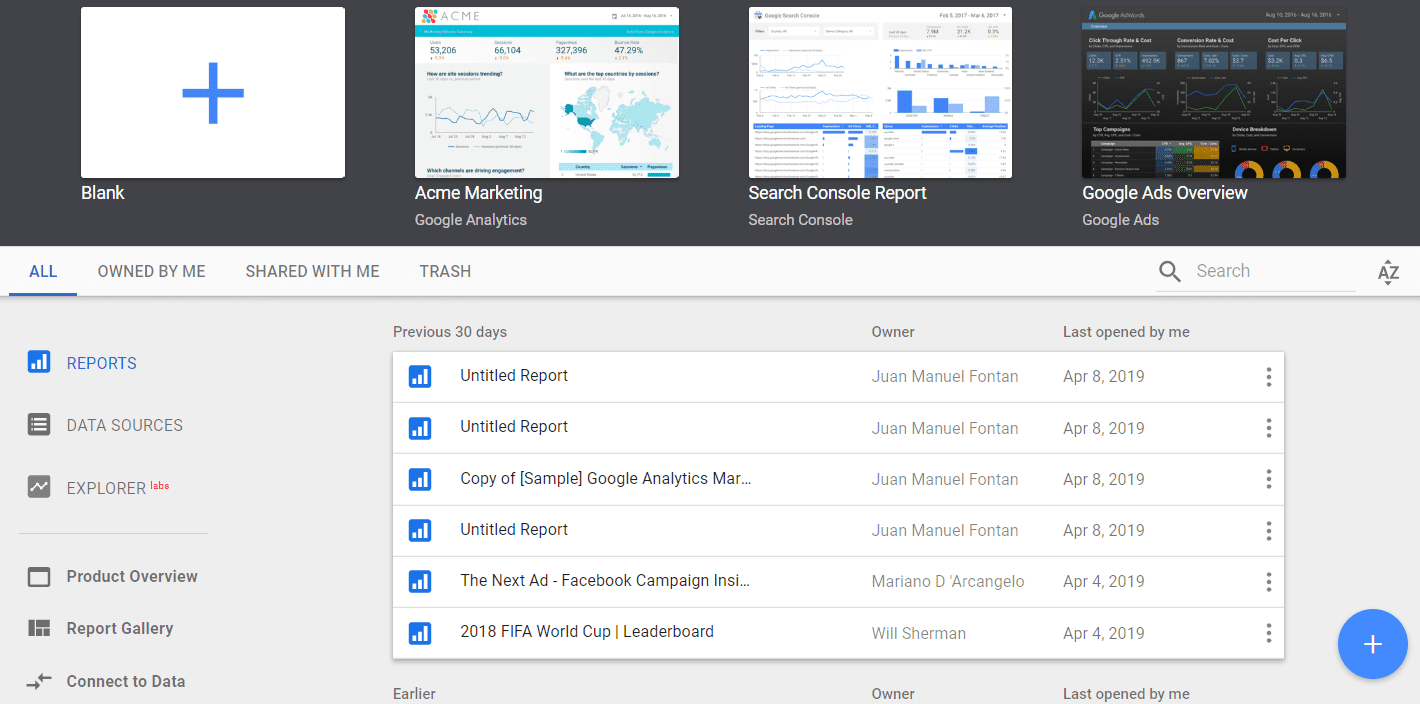Click the report icon of The Next Ad row
Screen dimensions: 1420x704
click(x=420, y=581)
